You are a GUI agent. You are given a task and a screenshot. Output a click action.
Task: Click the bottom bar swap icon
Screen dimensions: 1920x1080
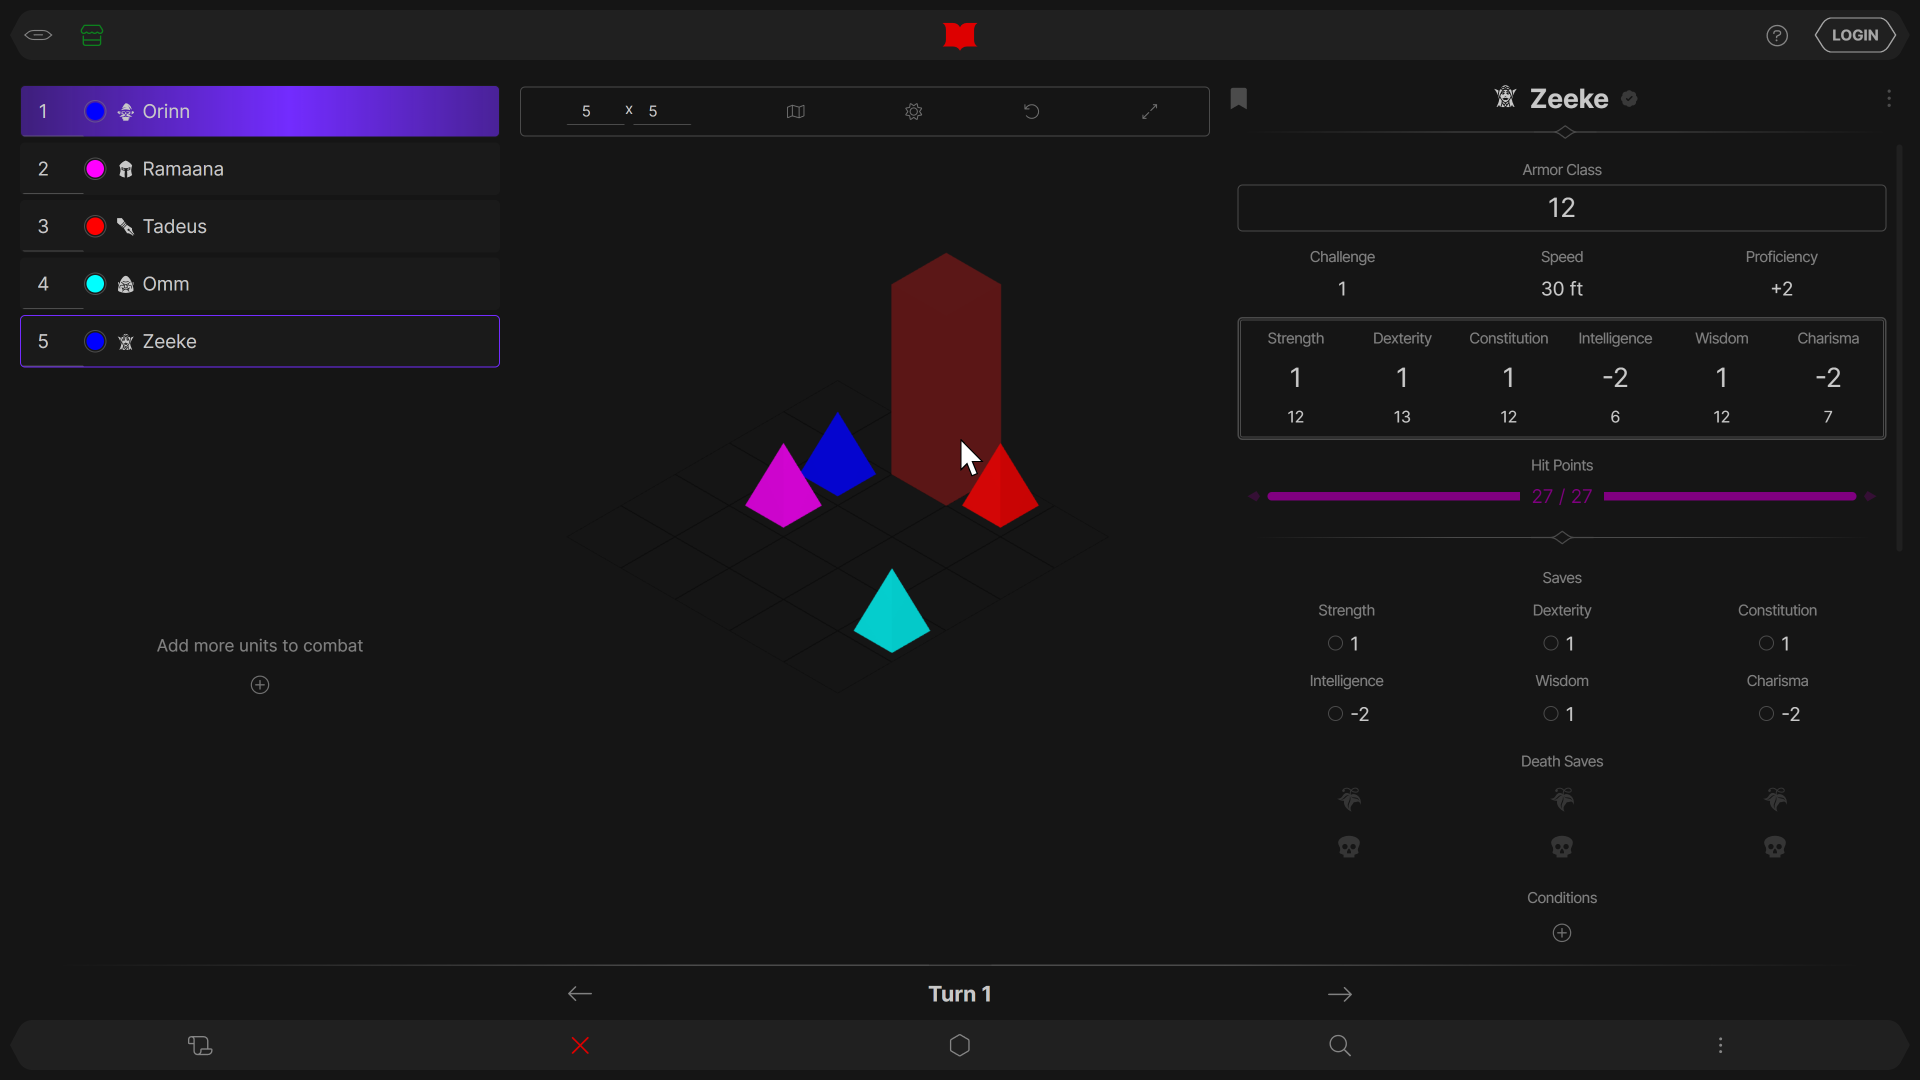tap(200, 1046)
